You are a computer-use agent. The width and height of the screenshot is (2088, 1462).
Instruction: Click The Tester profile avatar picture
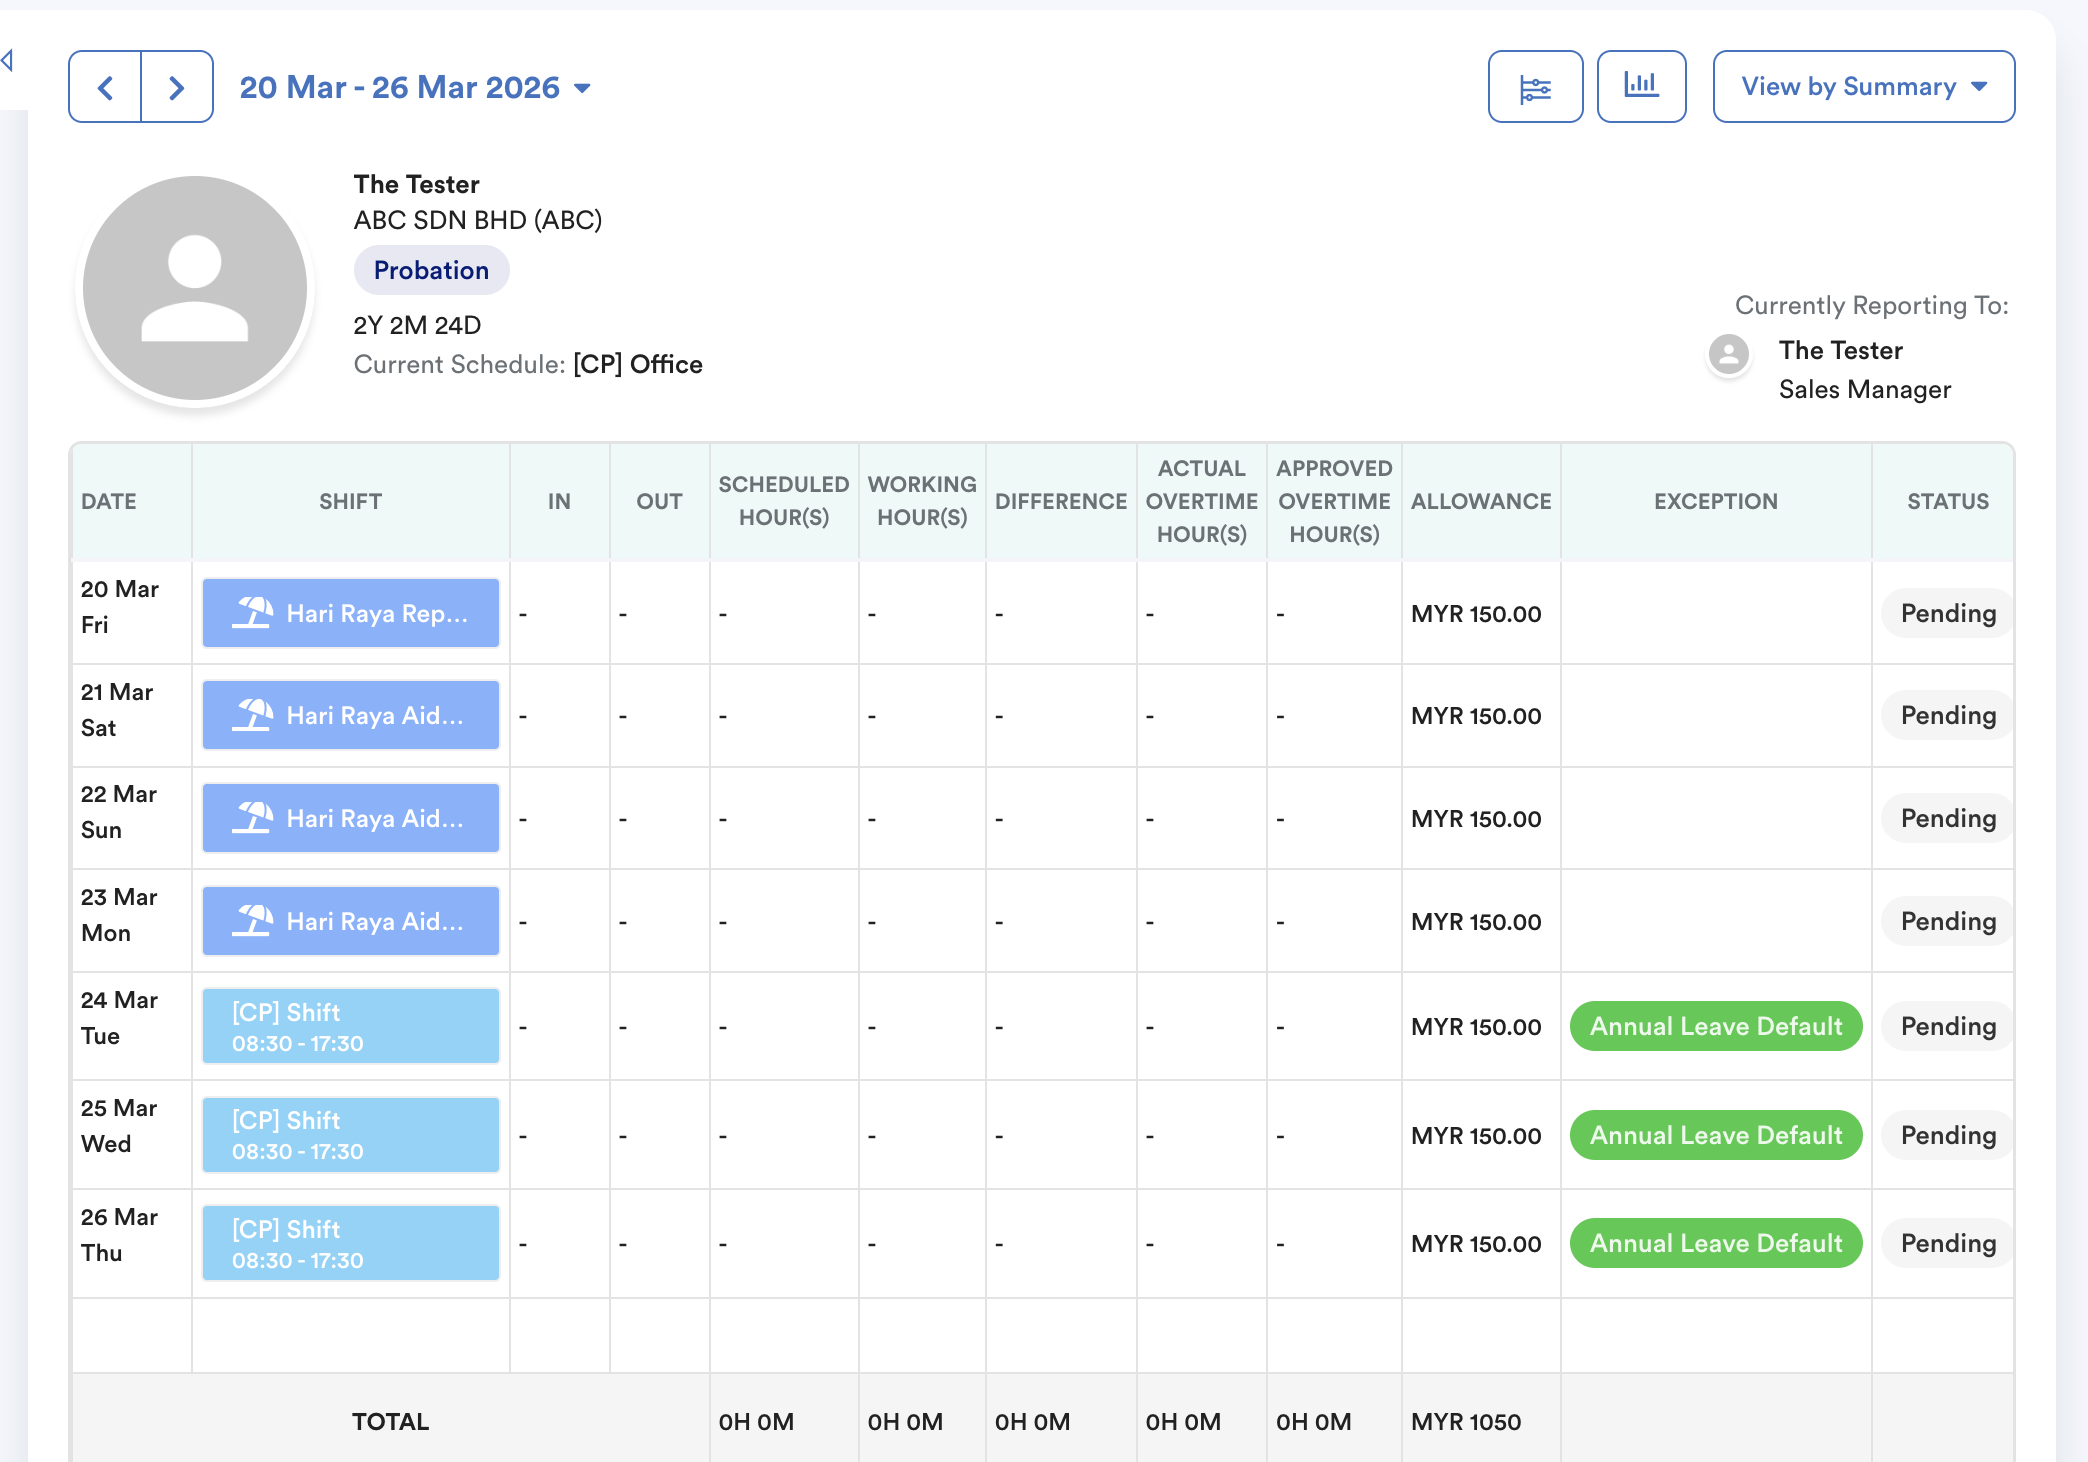[x=195, y=289]
